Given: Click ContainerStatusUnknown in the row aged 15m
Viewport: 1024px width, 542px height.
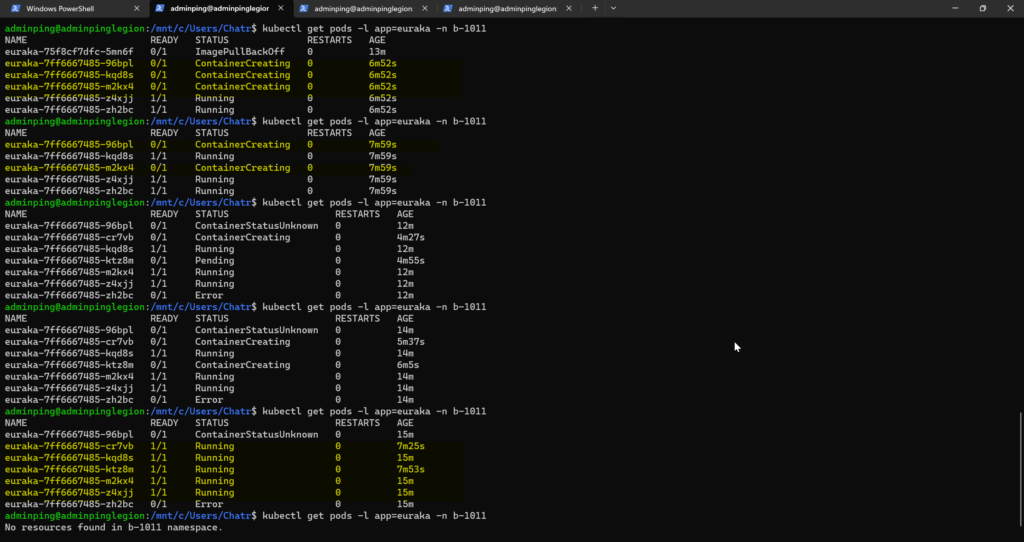Looking at the screenshot, I should [x=257, y=435].
